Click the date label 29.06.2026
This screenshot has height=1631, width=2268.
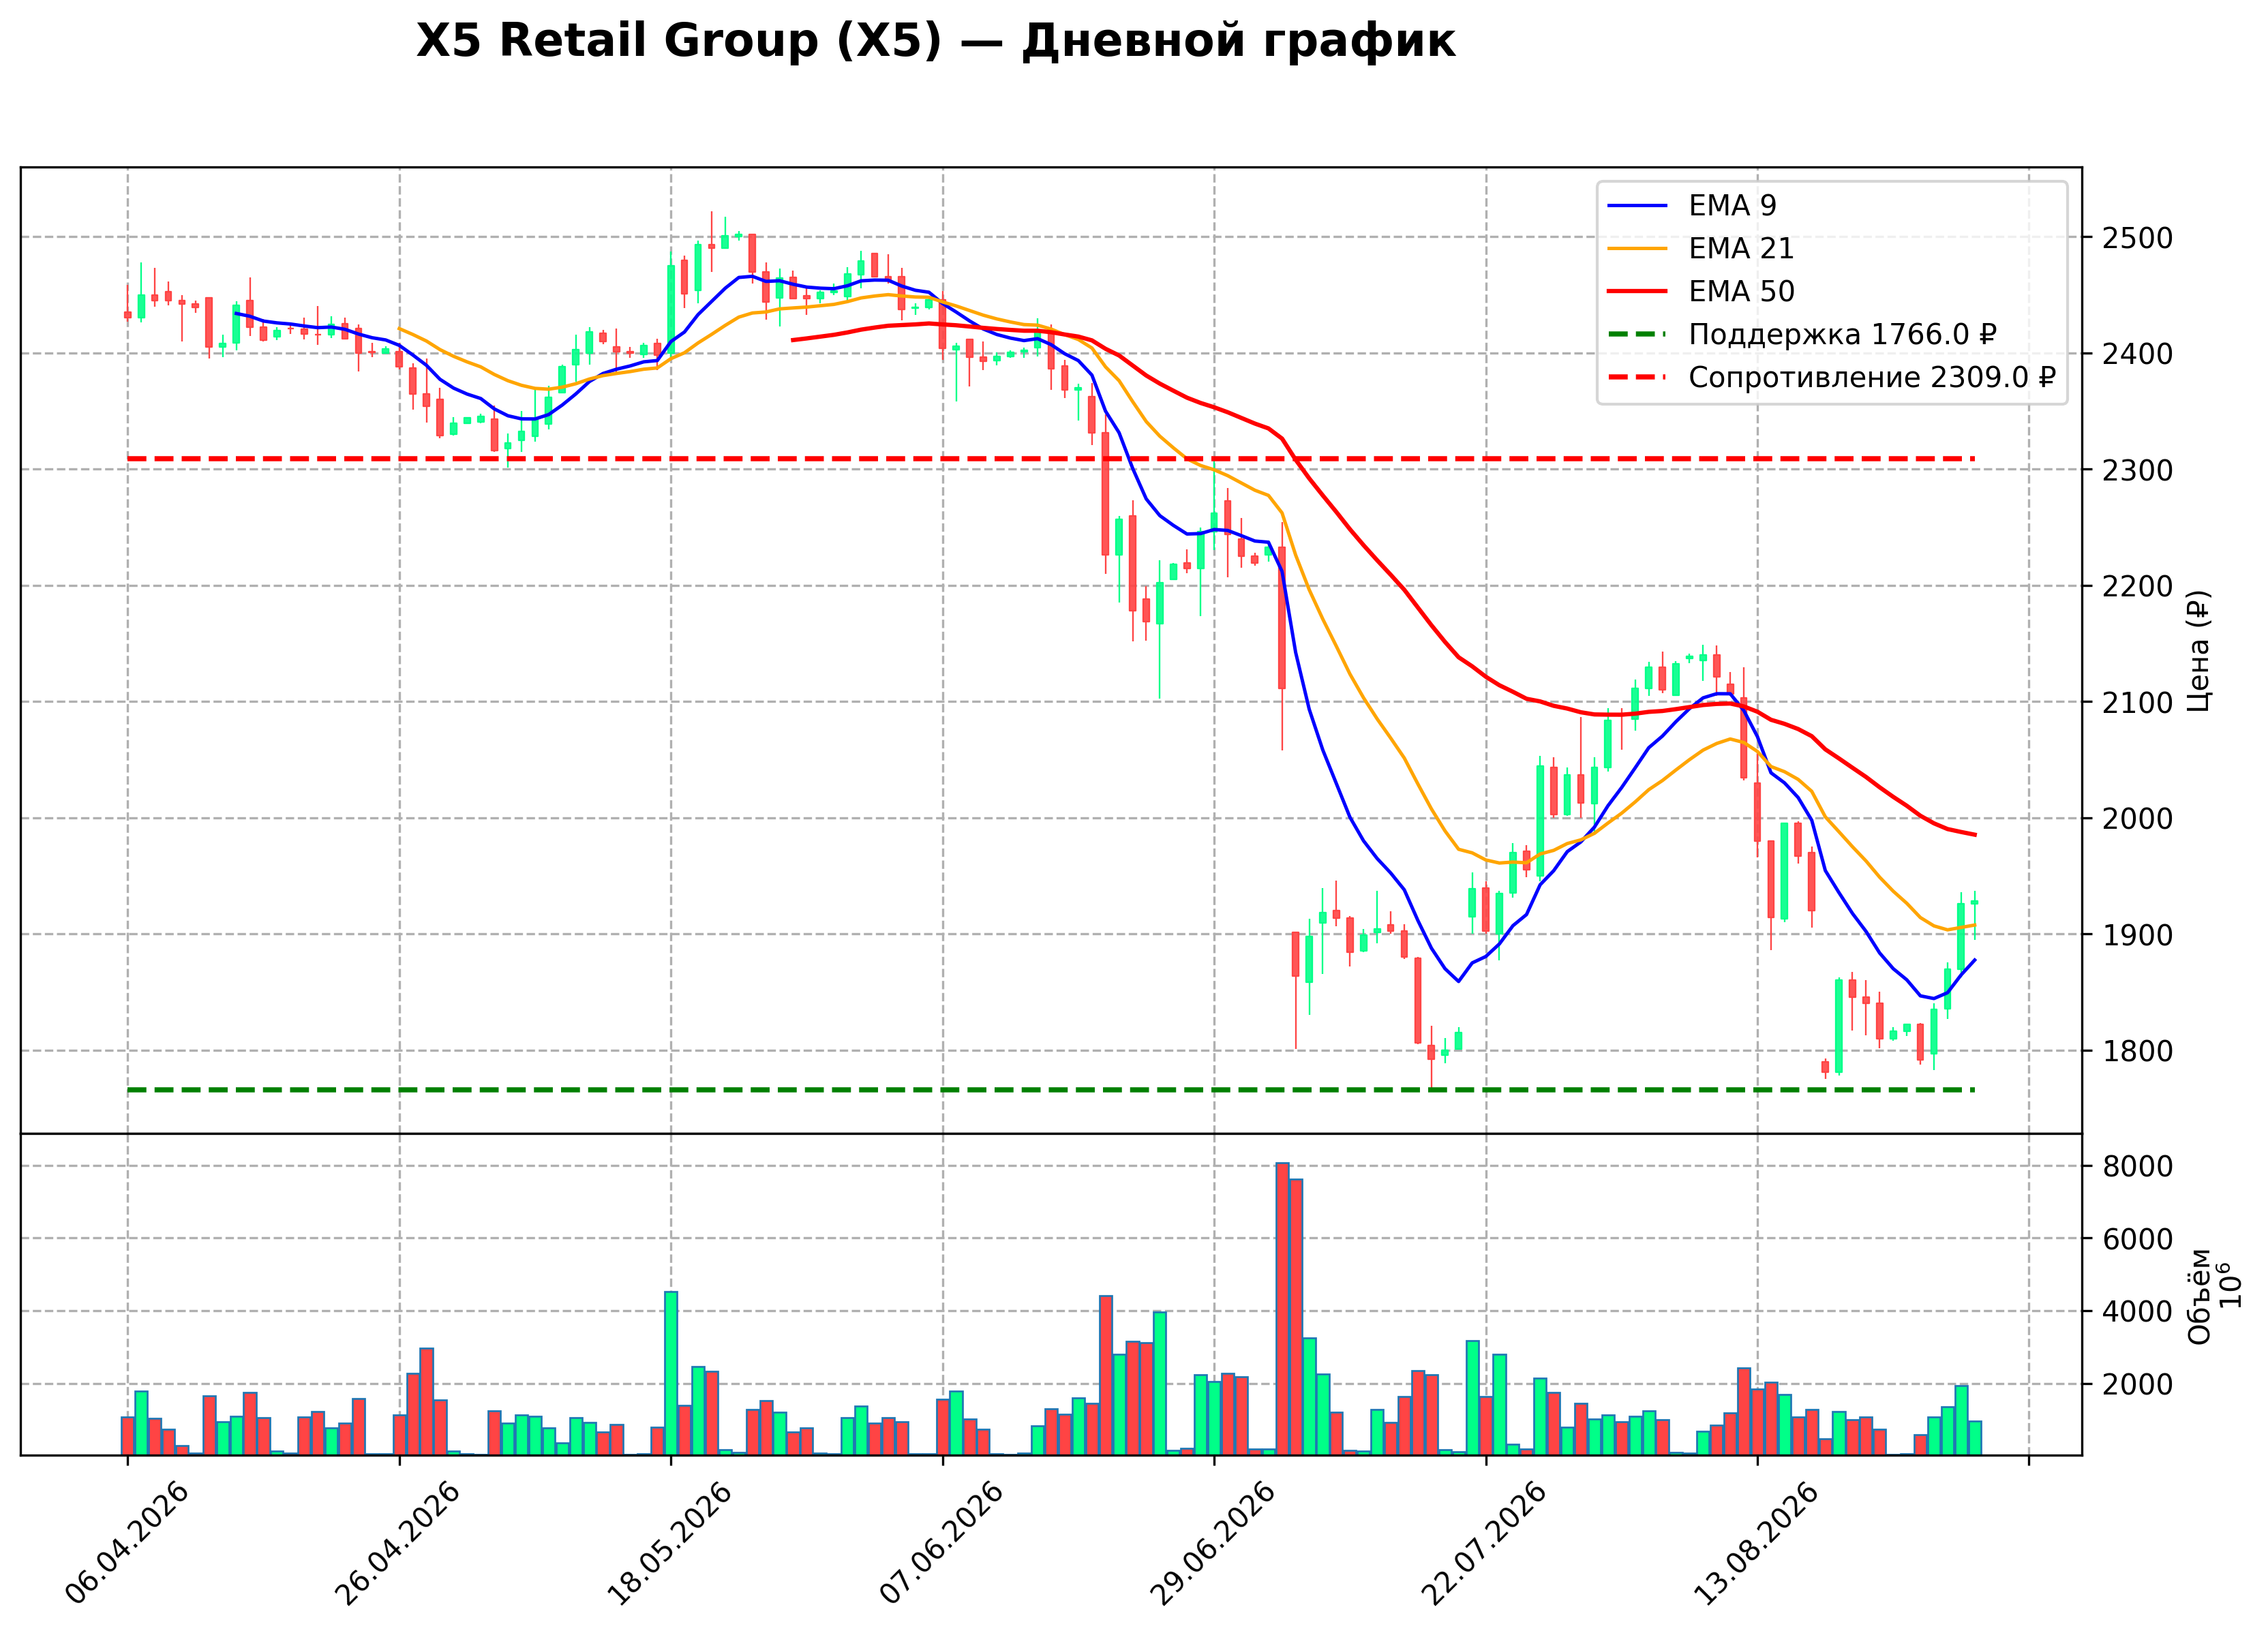1213,1543
